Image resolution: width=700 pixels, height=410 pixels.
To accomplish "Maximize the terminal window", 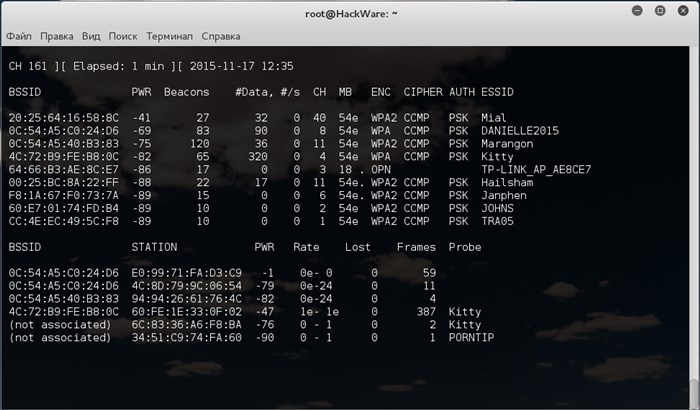I will point(660,11).
